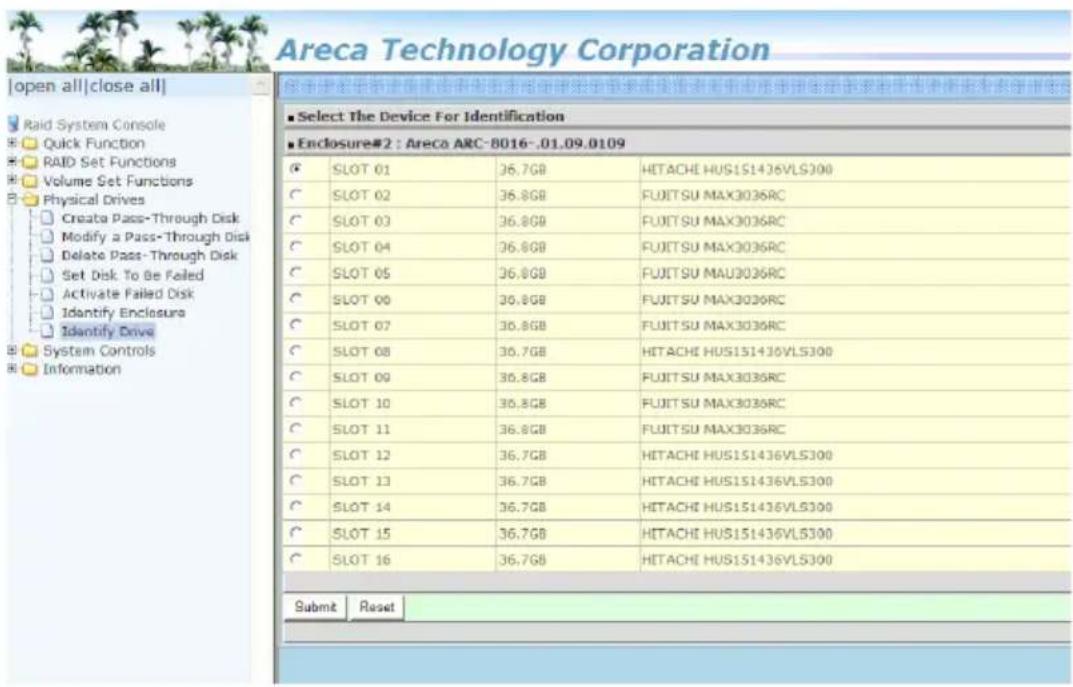Viewport: 1073px width, 687px height.
Task: Click the Identify Drive page icon
Action: 47,331
